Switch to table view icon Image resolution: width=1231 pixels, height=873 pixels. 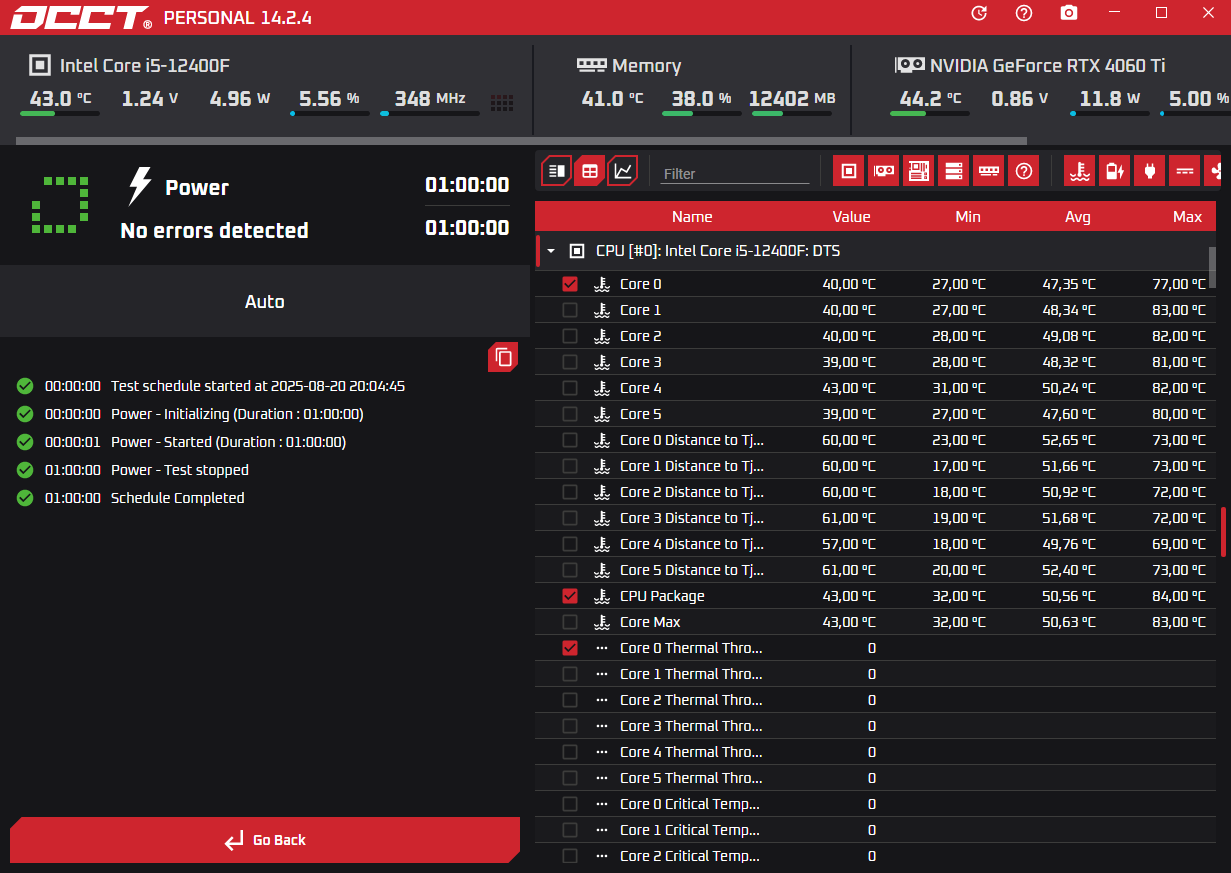tap(590, 171)
